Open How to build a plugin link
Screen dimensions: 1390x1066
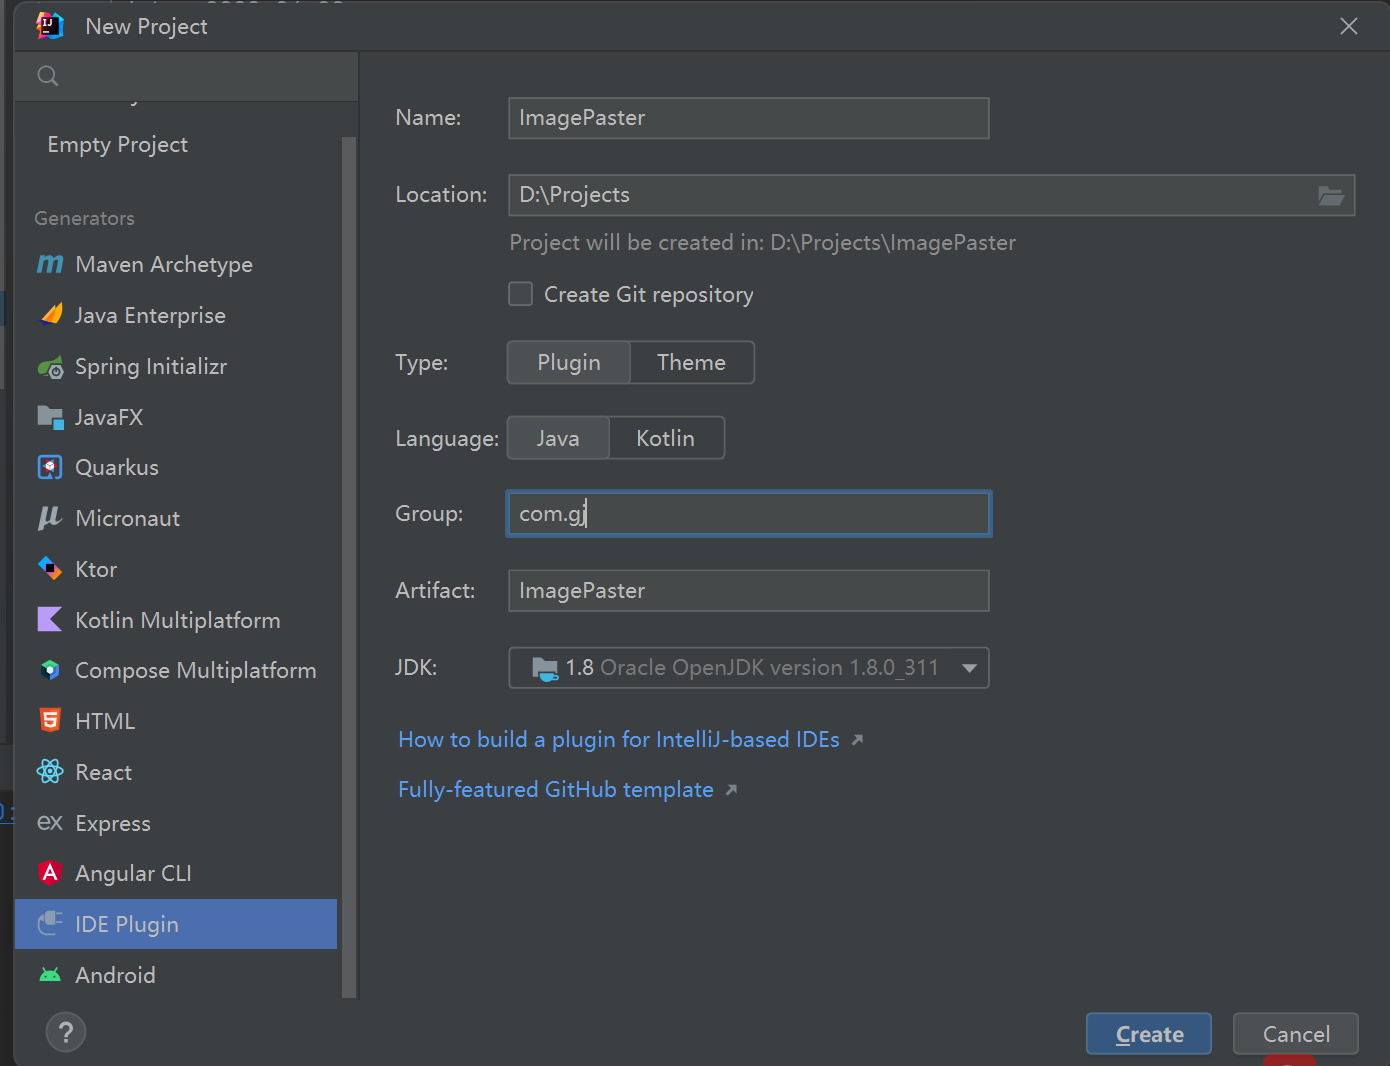coord(619,739)
